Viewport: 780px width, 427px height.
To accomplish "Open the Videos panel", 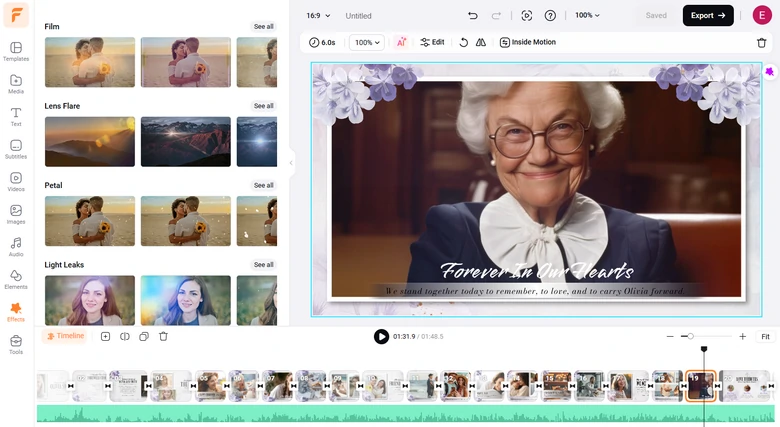I will (16, 182).
